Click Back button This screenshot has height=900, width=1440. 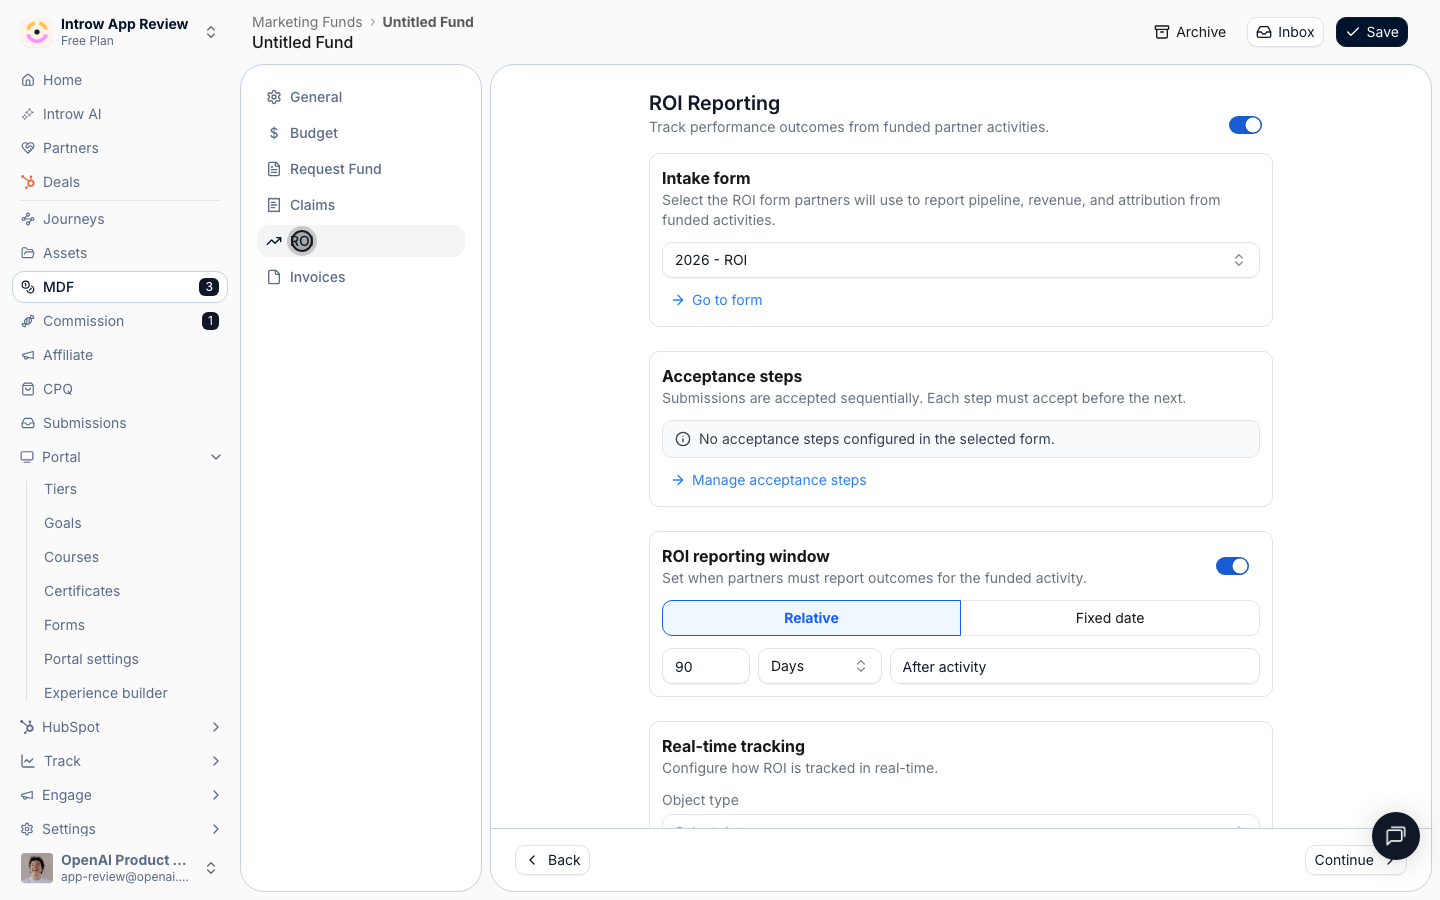[x=552, y=860]
